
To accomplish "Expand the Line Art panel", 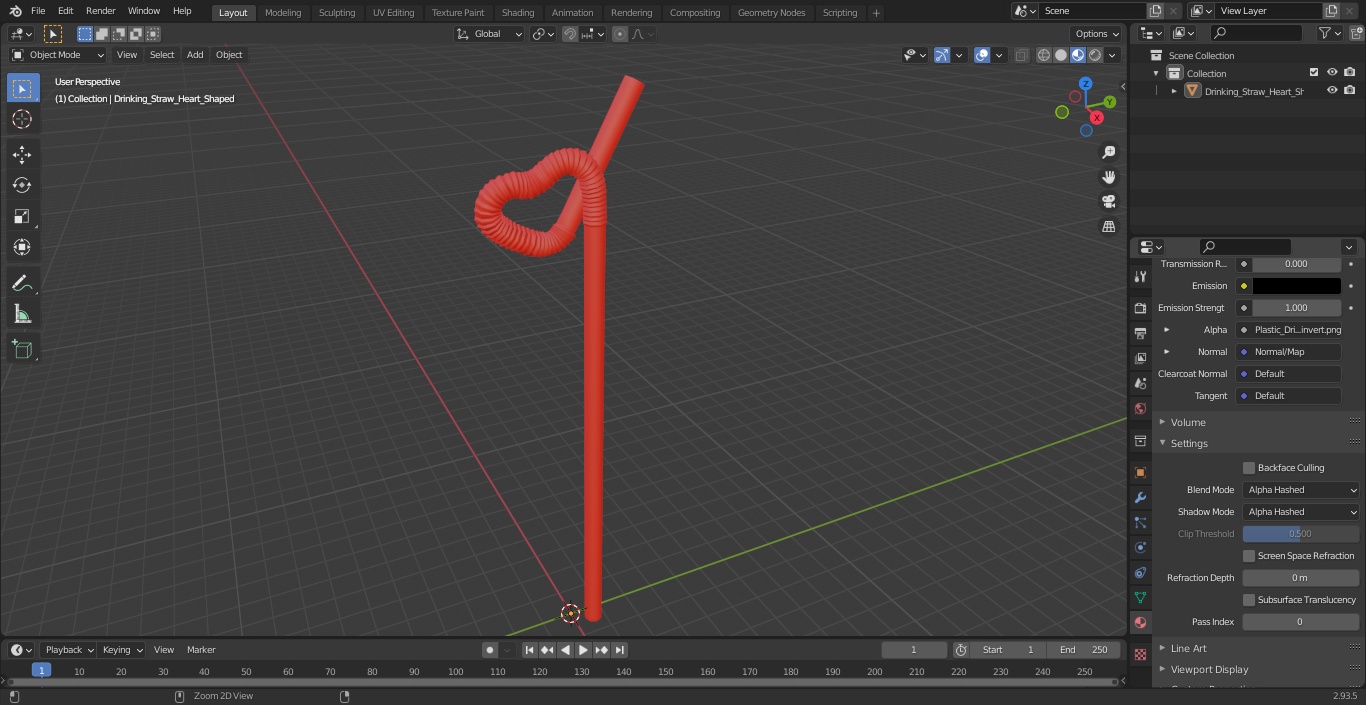I will pos(1163,648).
